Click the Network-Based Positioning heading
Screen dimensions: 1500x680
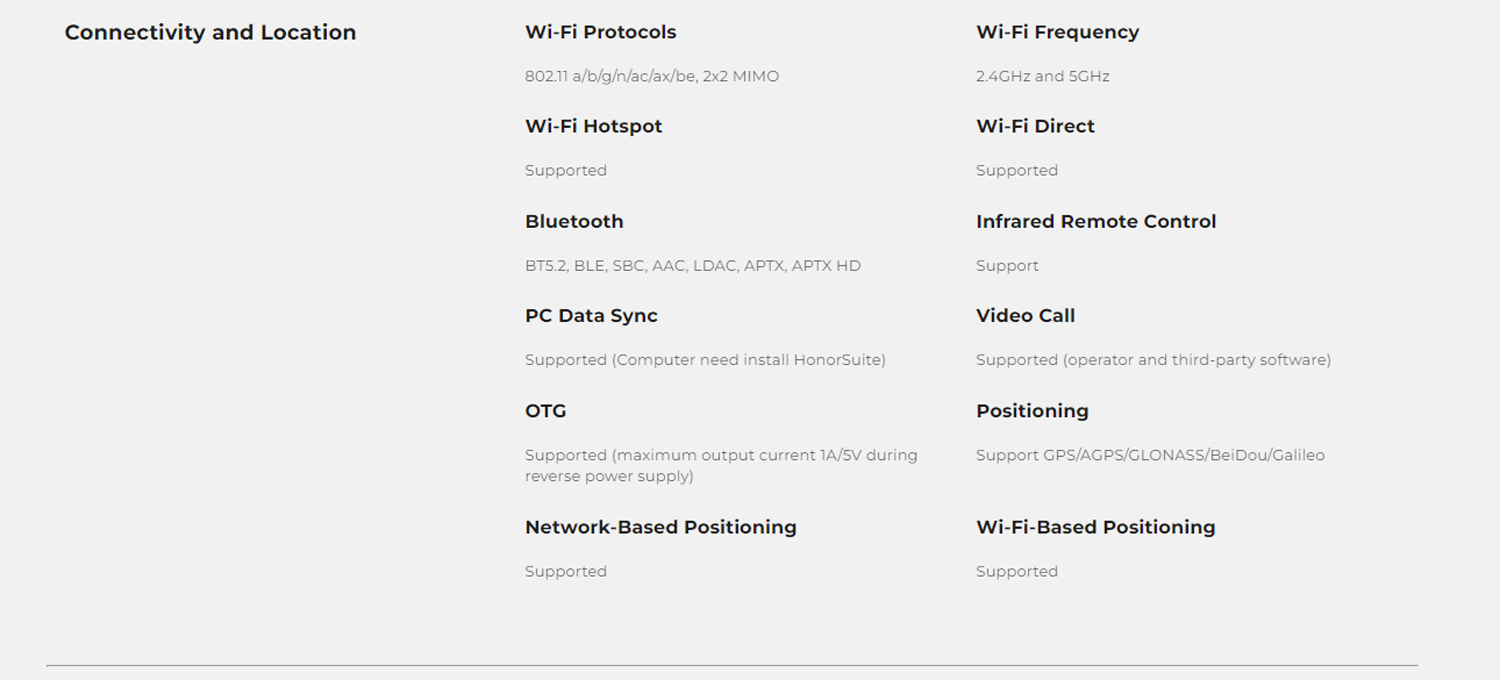click(x=660, y=527)
